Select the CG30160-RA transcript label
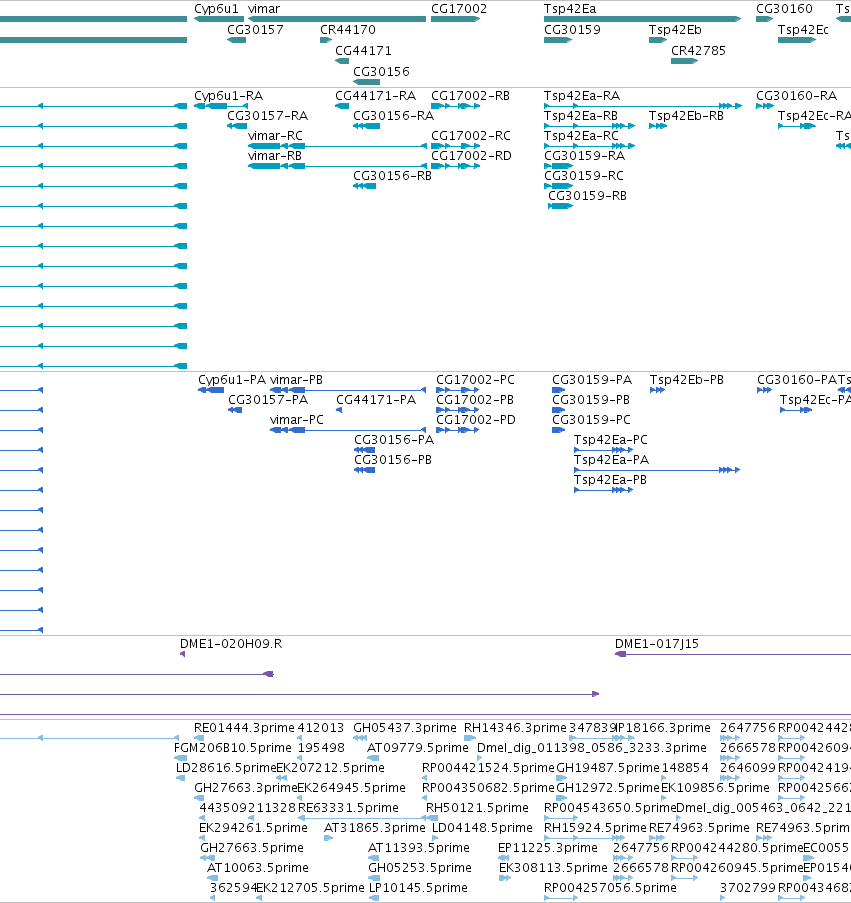851x903 pixels. point(796,96)
